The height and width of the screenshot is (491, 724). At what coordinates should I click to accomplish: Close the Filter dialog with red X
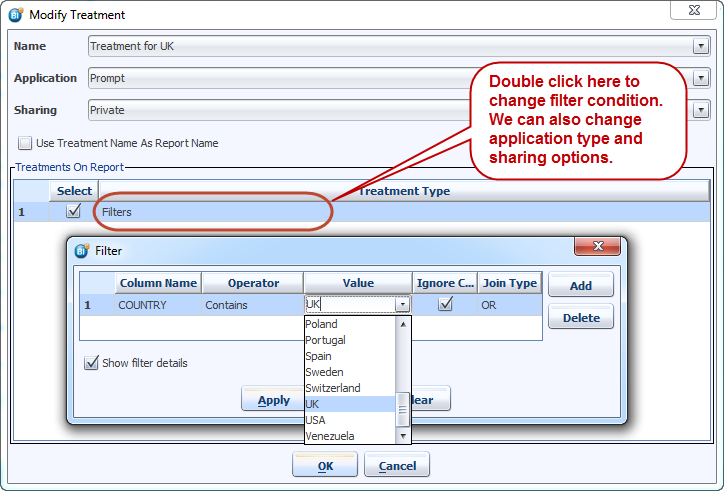tap(598, 247)
